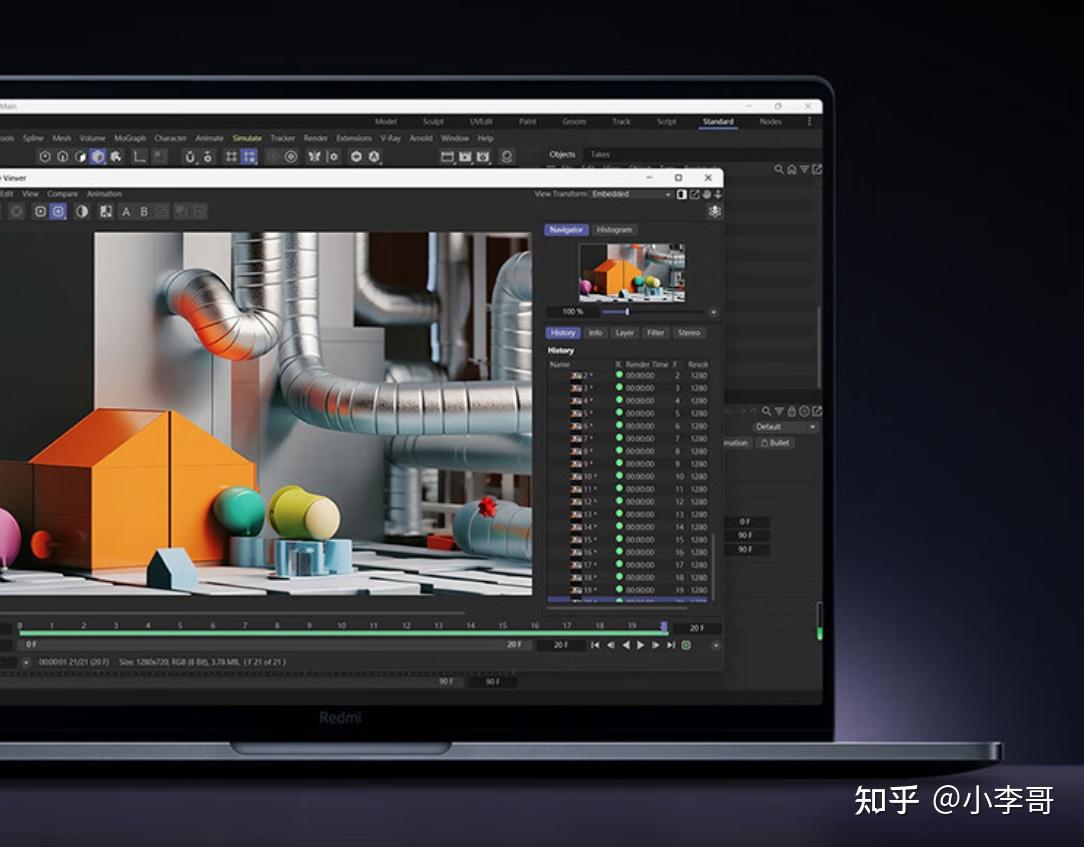The width and height of the screenshot is (1084, 847).
Task: Open the Filter tab in Picture Viewer
Action: (x=656, y=333)
